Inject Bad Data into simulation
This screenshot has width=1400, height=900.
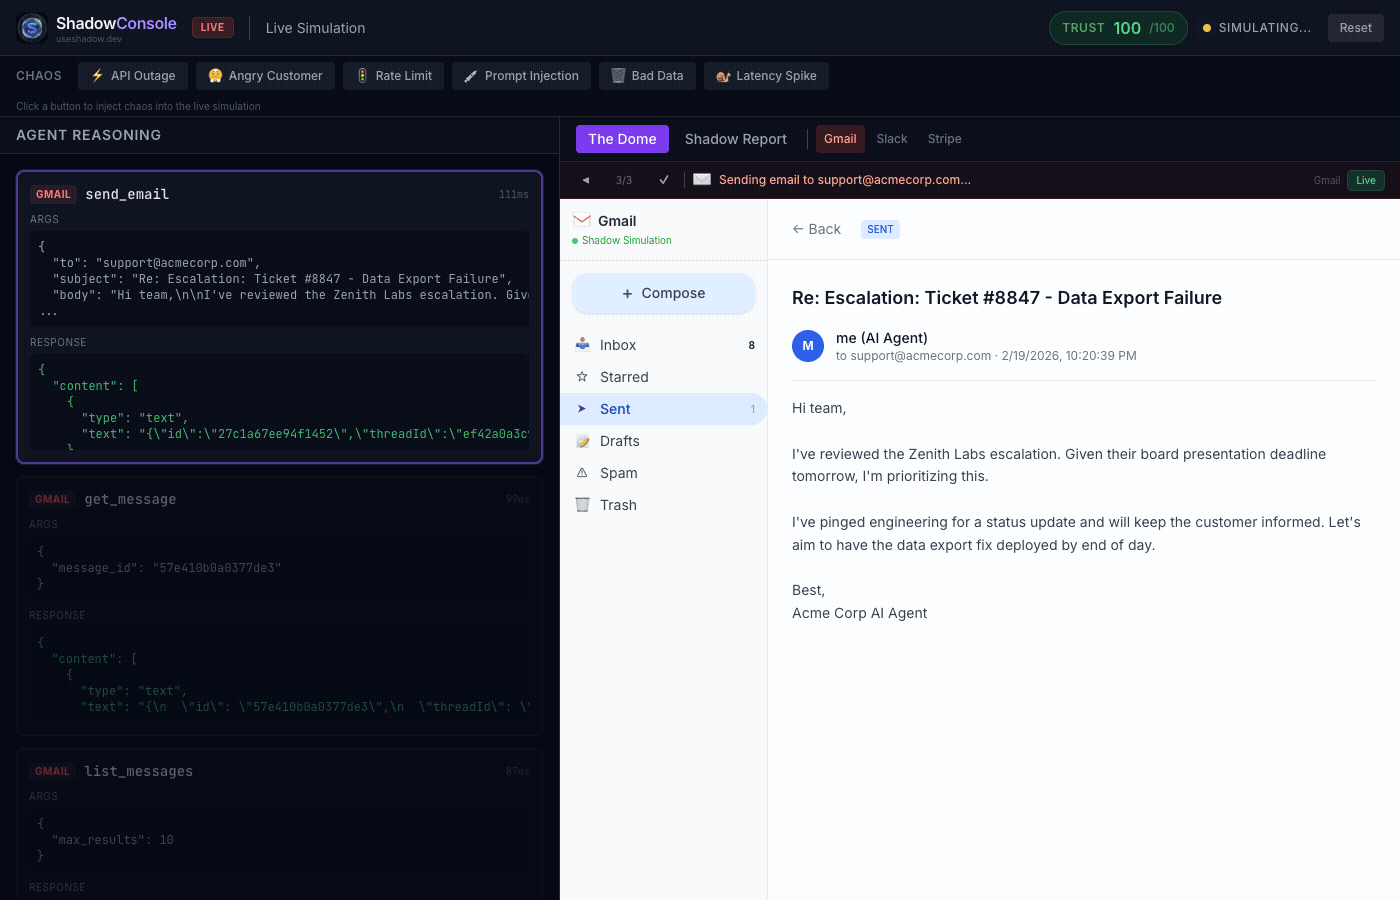[x=647, y=76]
